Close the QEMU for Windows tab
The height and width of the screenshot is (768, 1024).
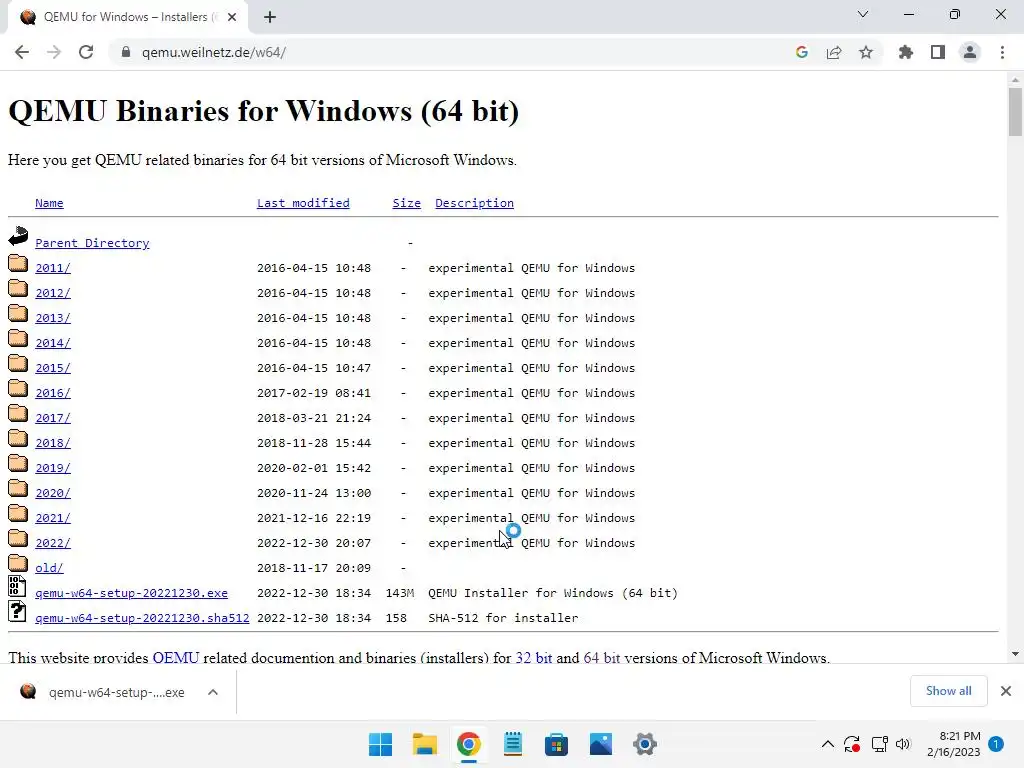pos(232,17)
